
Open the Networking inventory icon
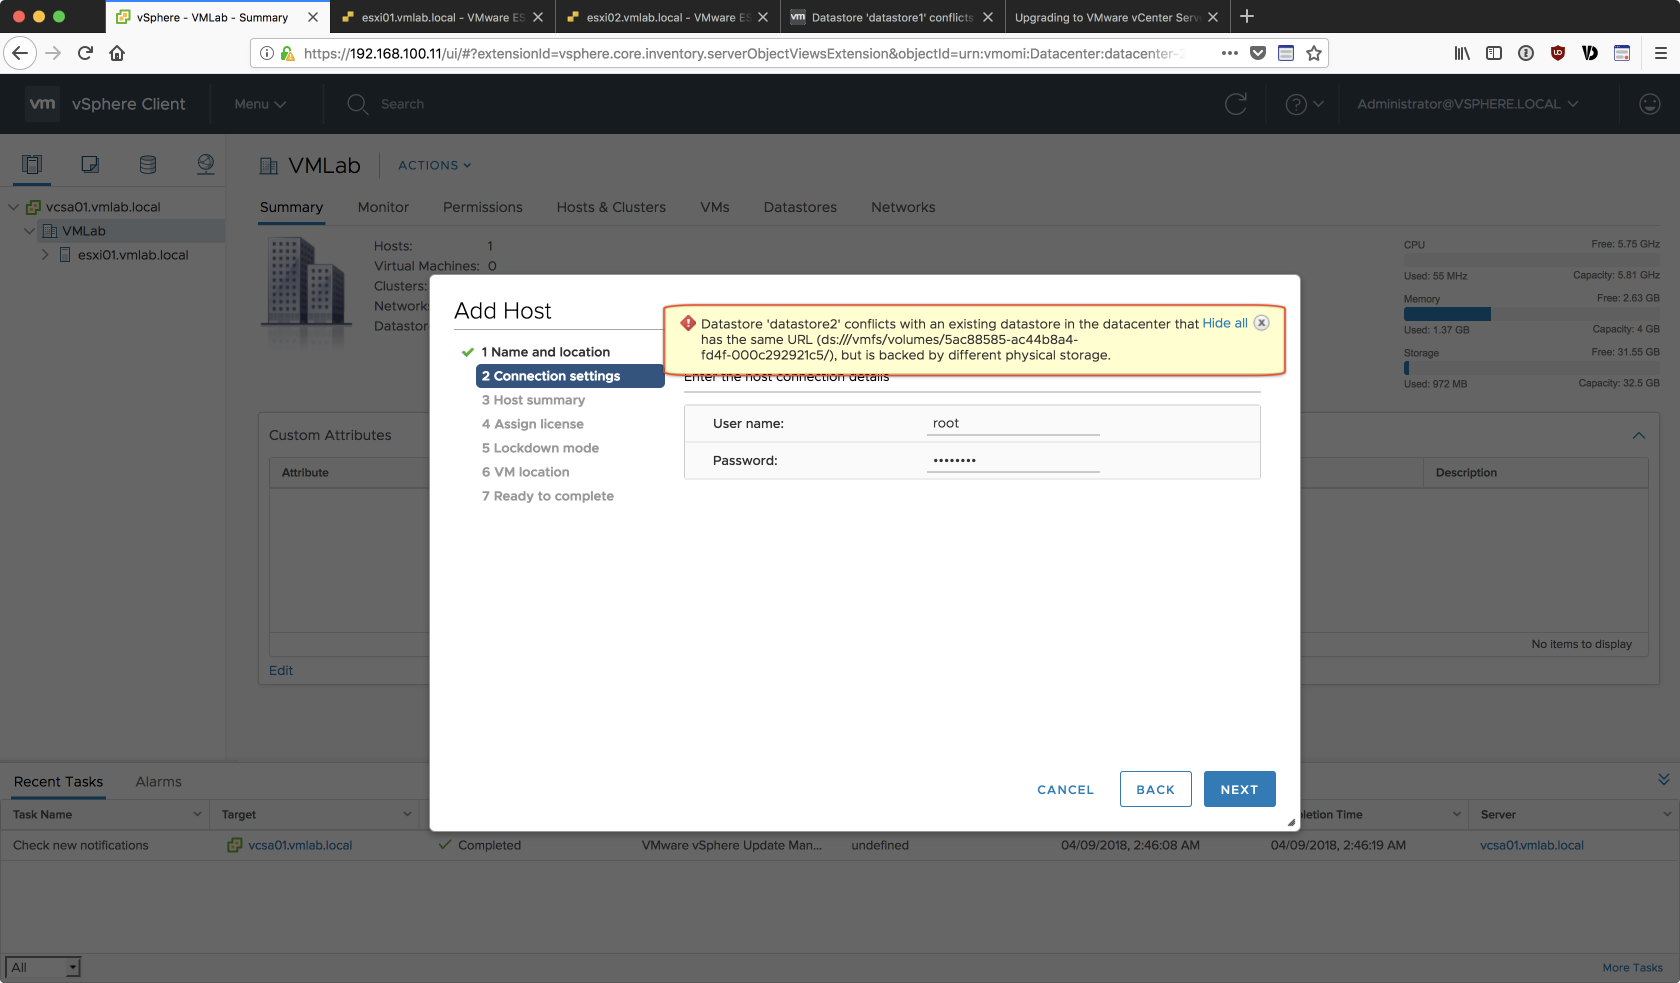pos(206,165)
